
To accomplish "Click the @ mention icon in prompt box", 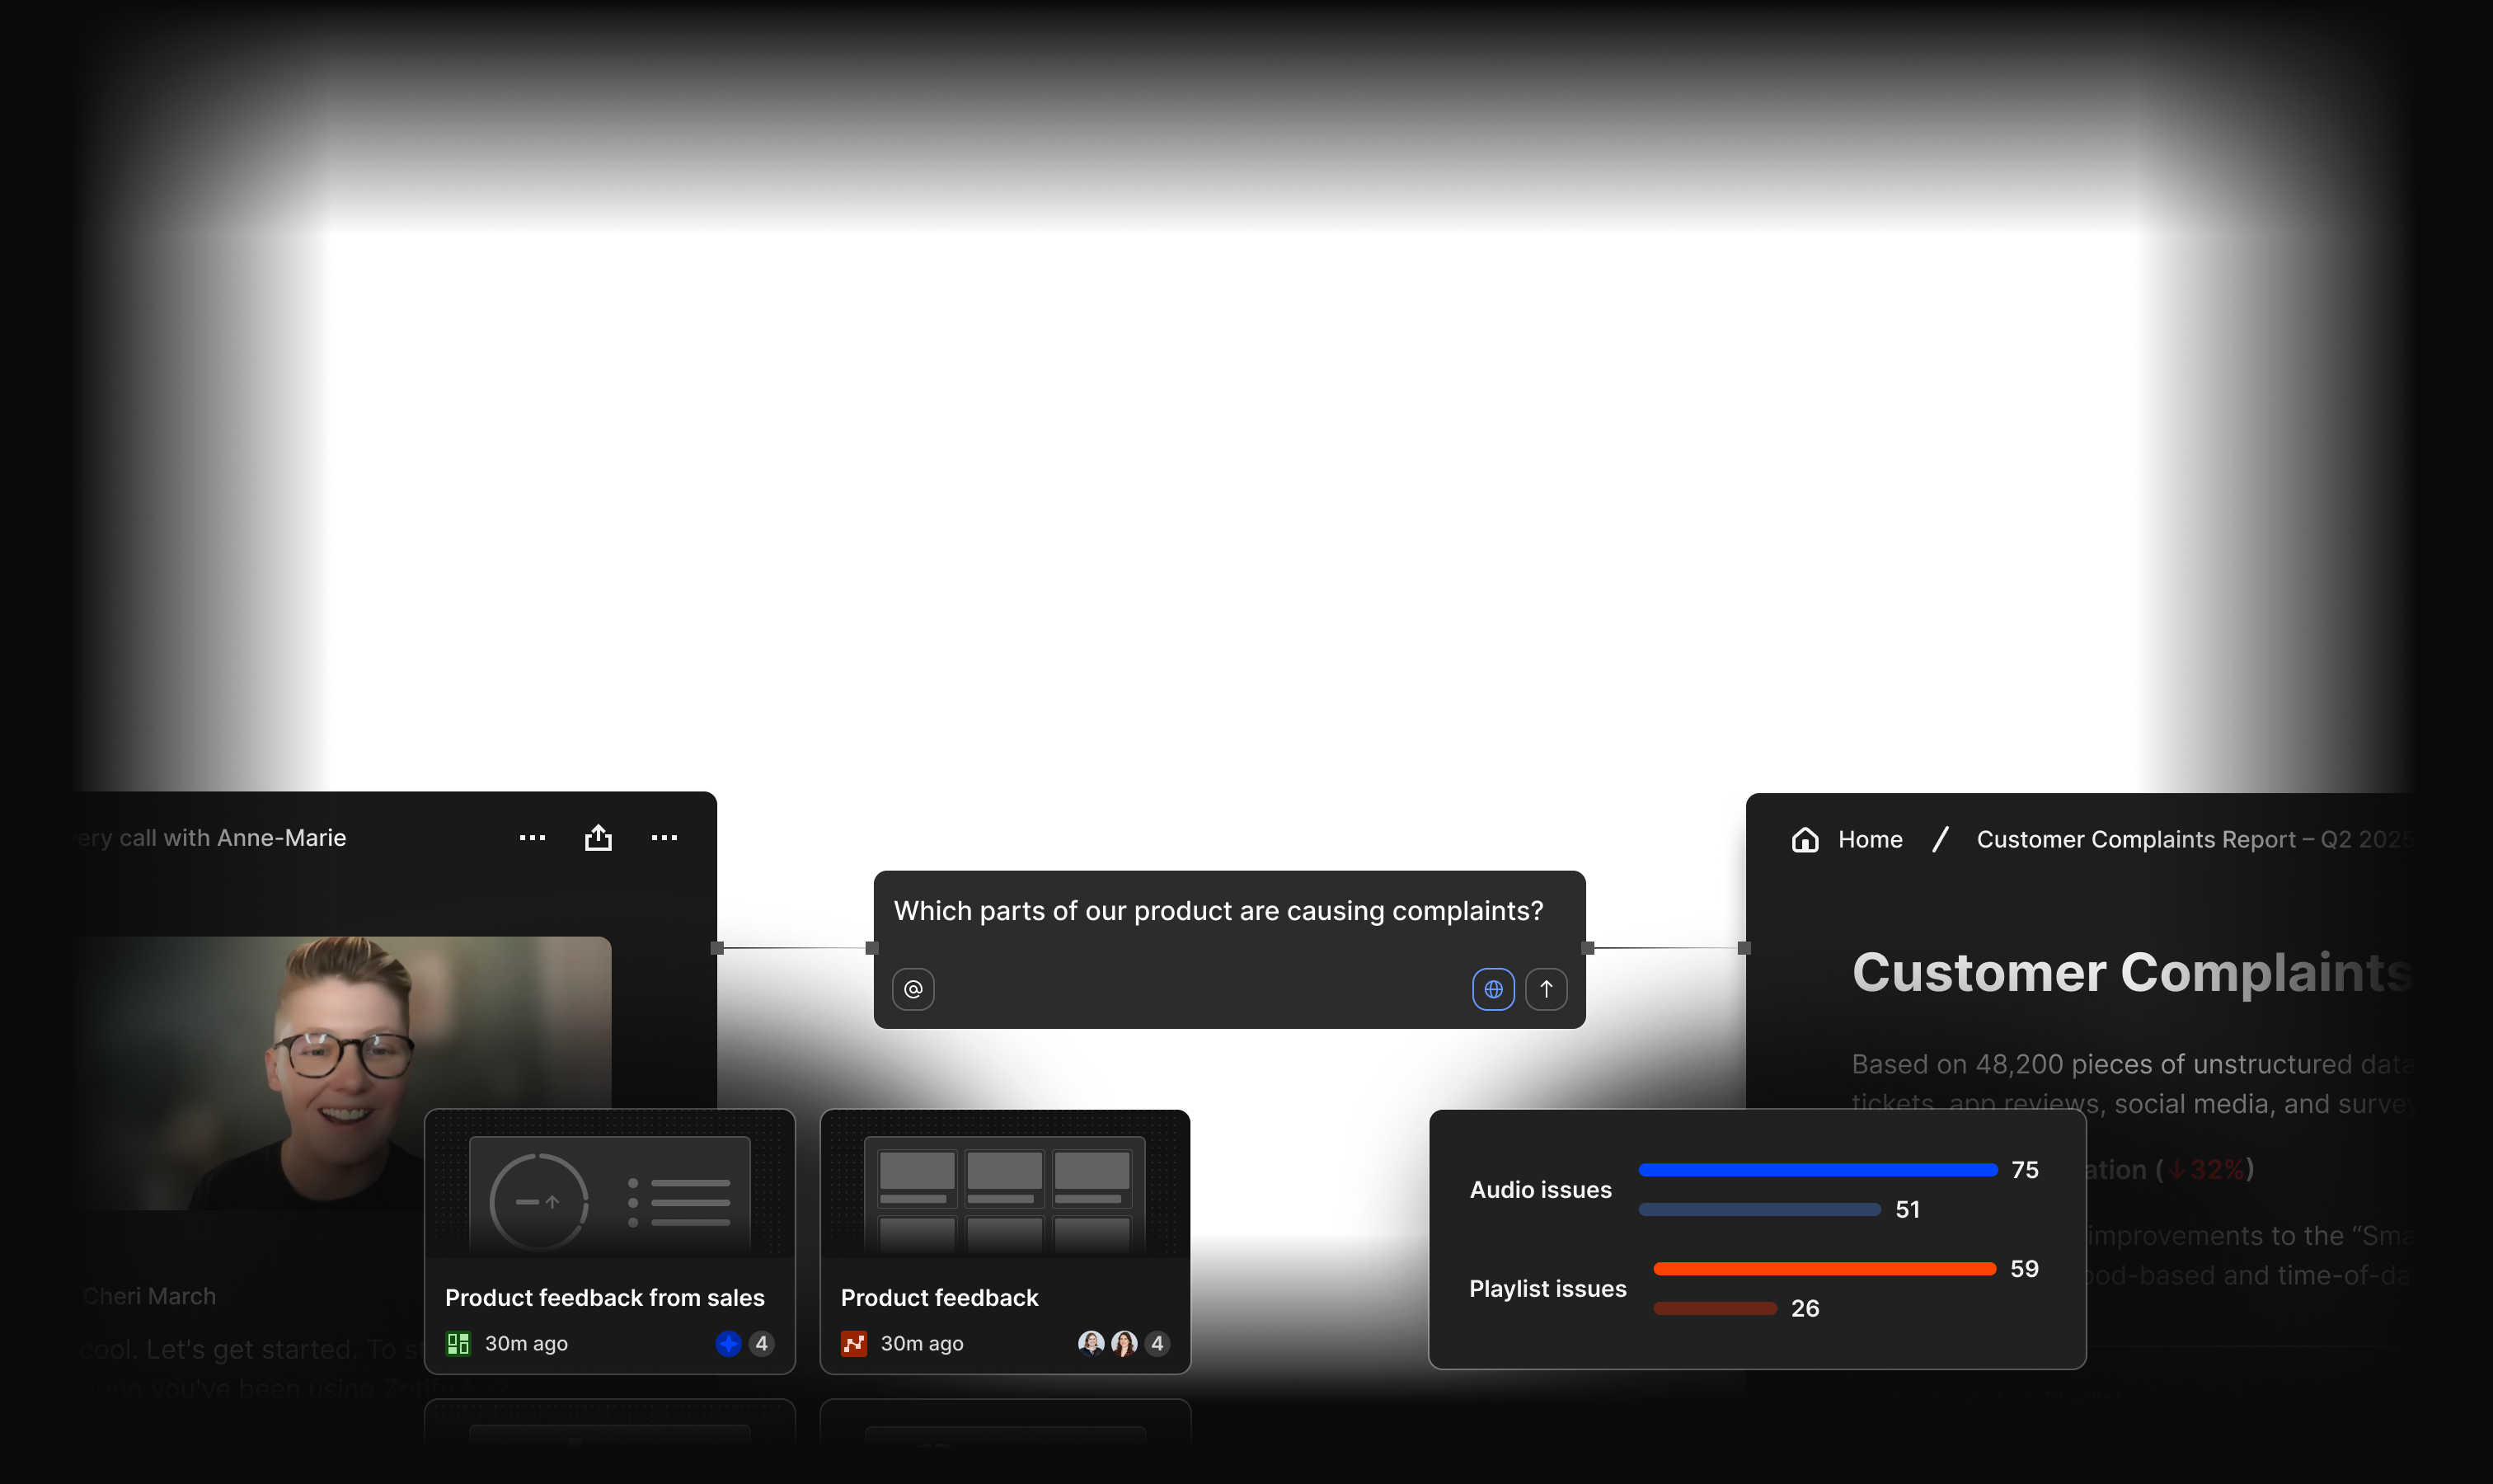I will tap(913, 989).
